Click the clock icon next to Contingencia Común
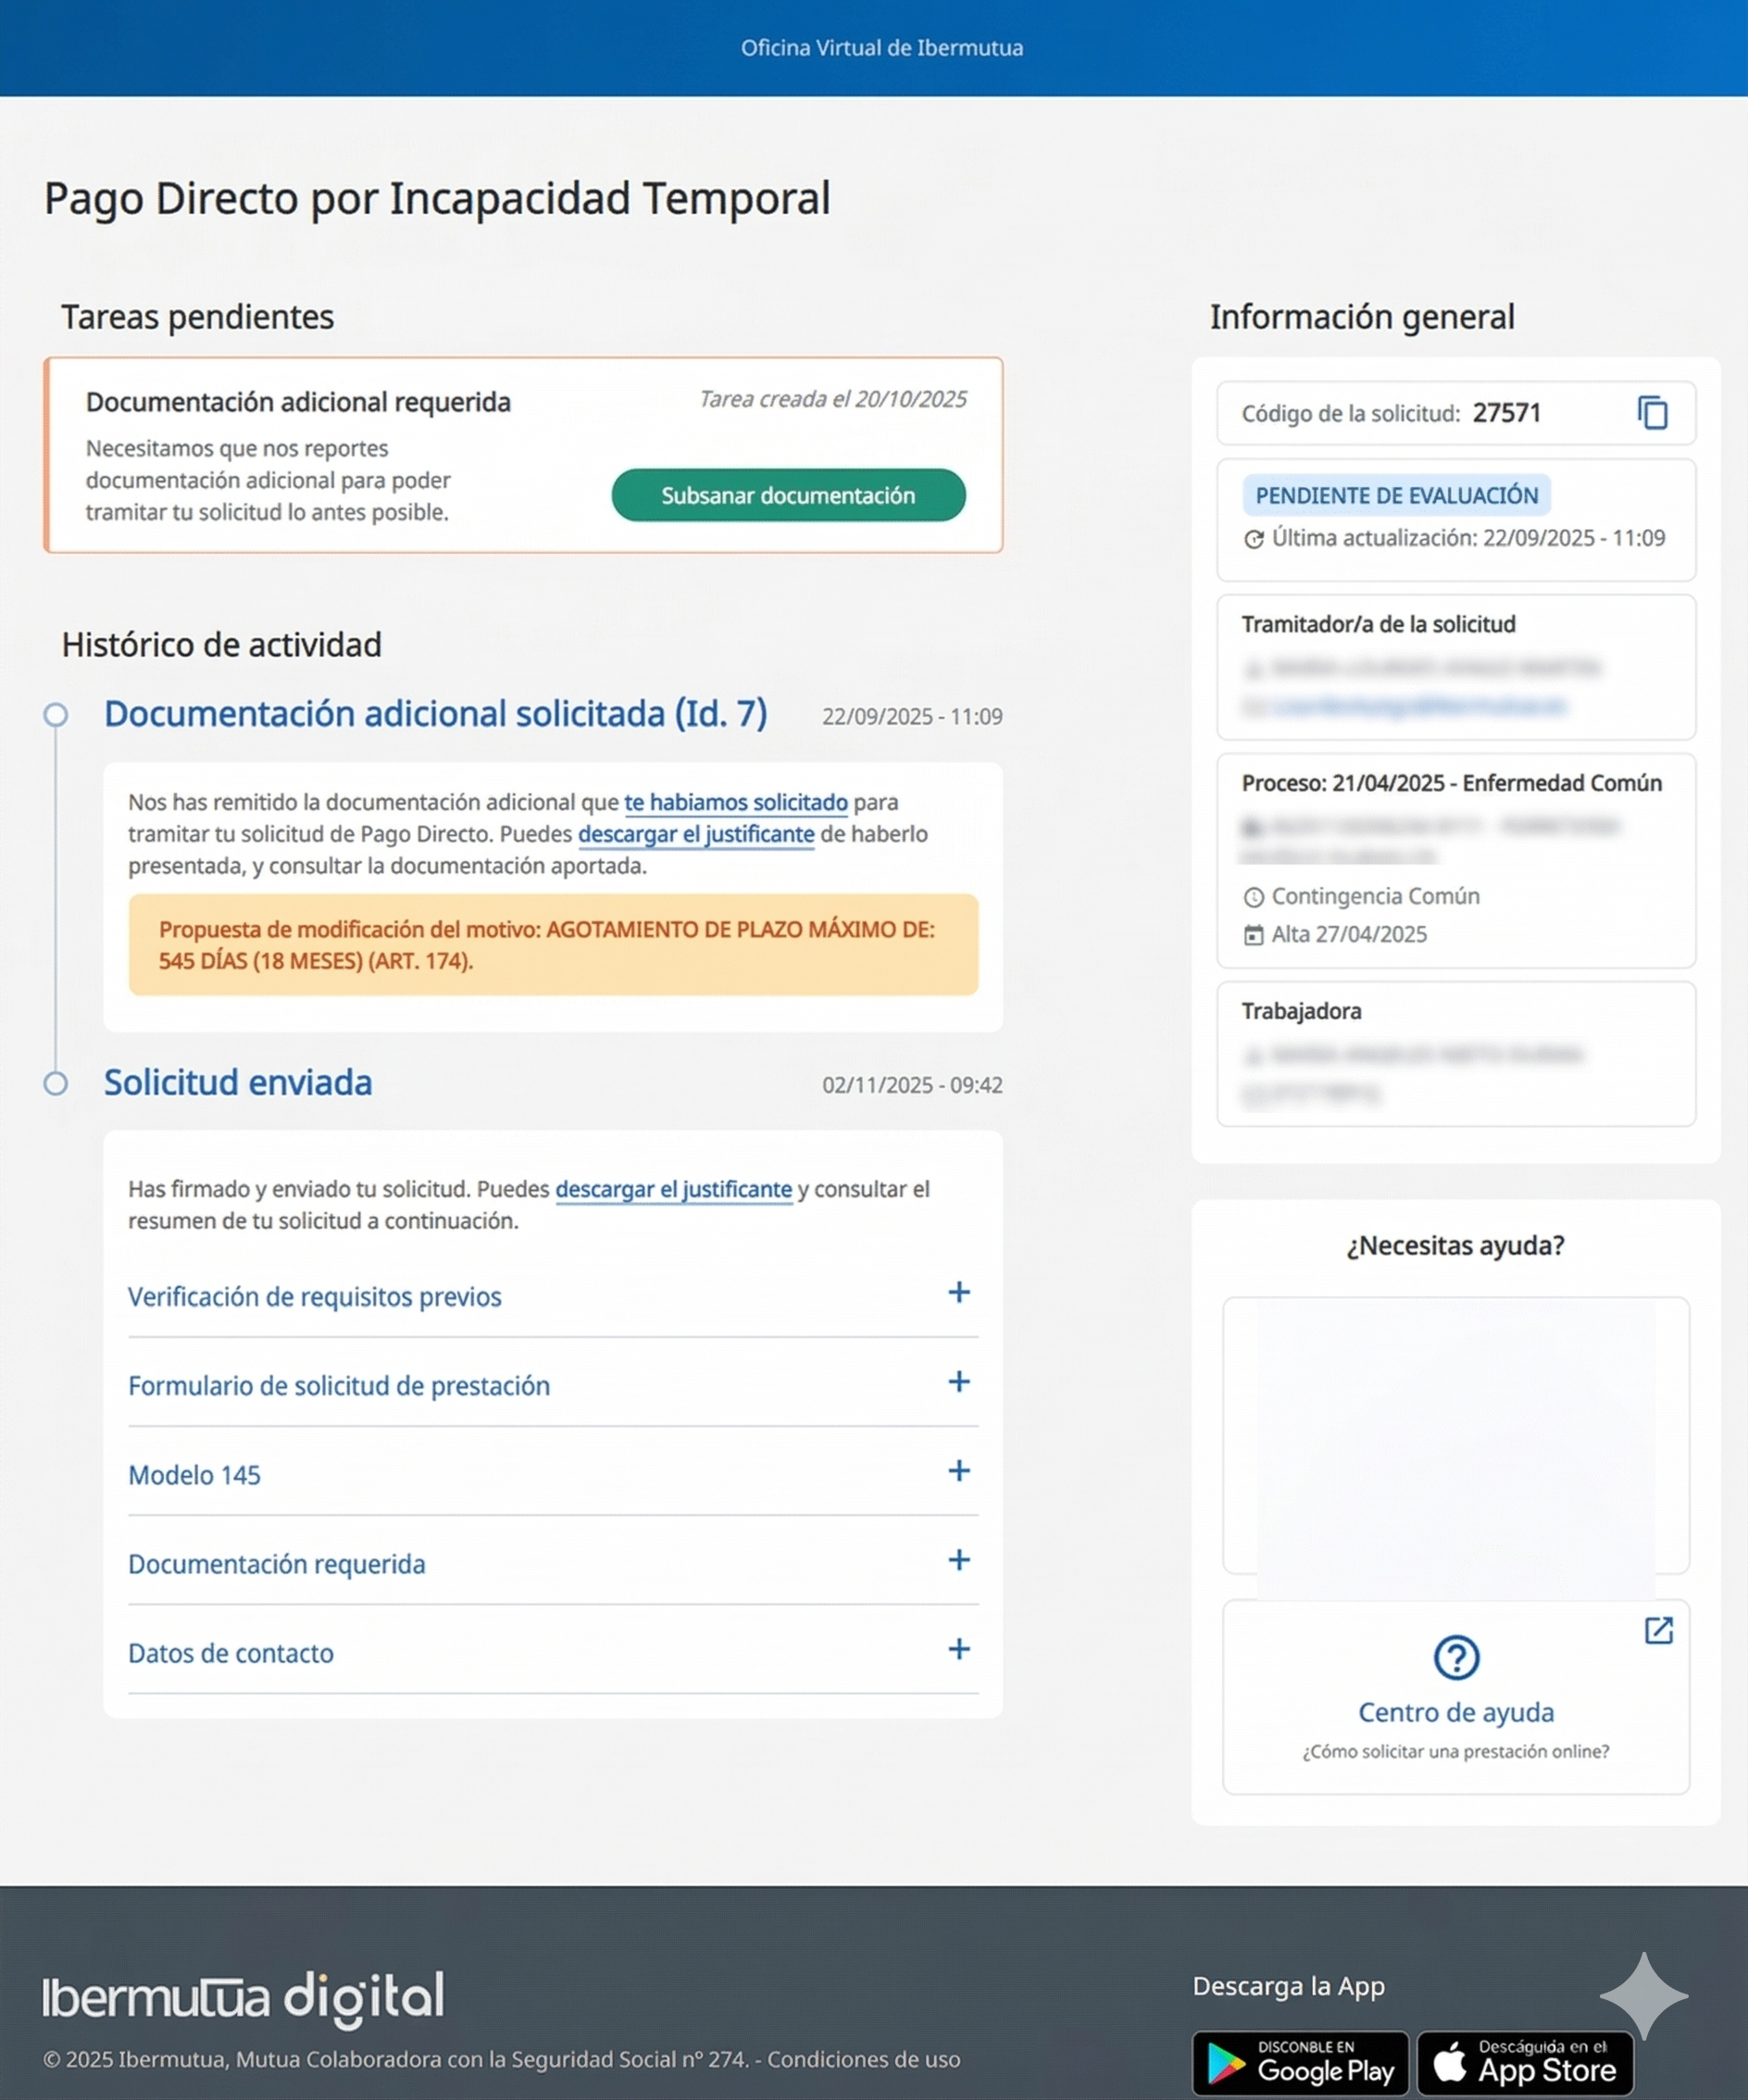The width and height of the screenshot is (1748, 2100). tap(1253, 897)
